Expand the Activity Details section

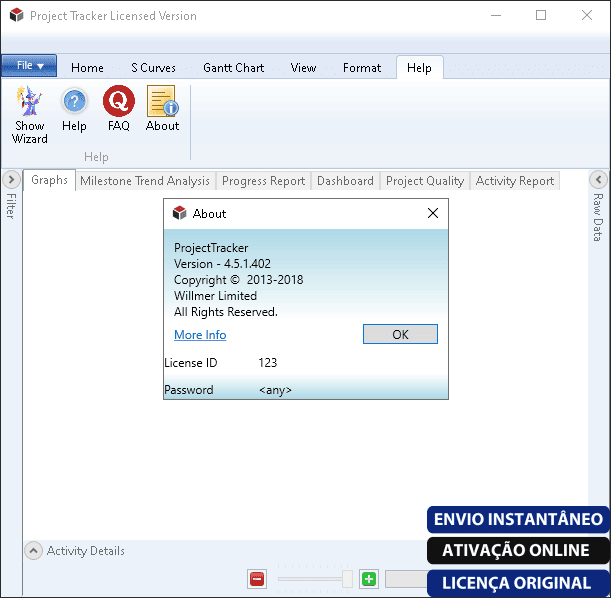(34, 550)
